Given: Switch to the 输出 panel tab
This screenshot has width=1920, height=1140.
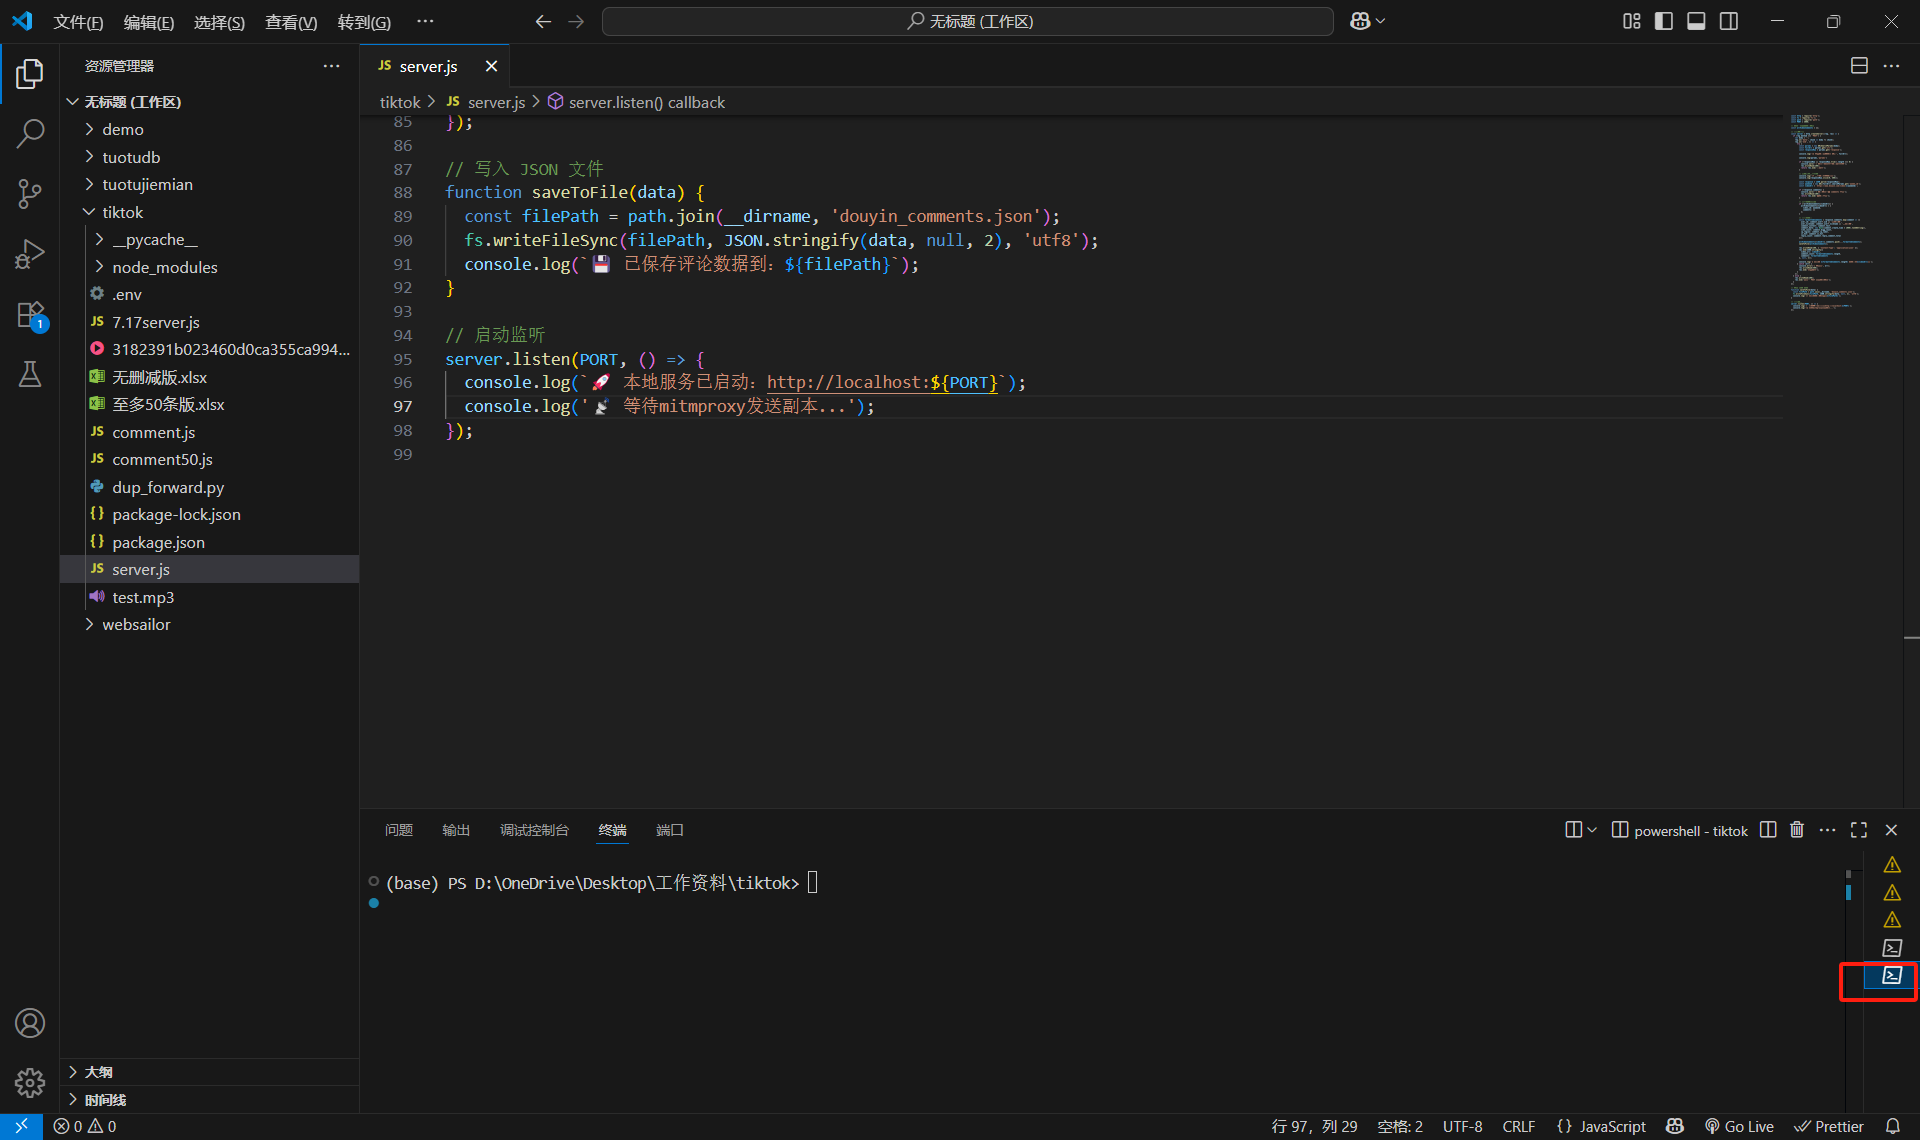Looking at the screenshot, I should point(456,830).
